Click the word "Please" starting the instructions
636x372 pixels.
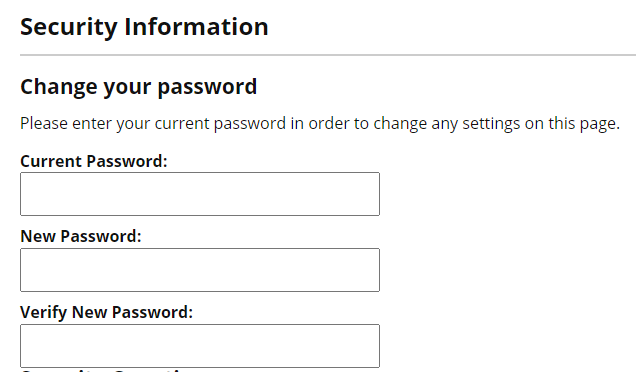(x=44, y=123)
